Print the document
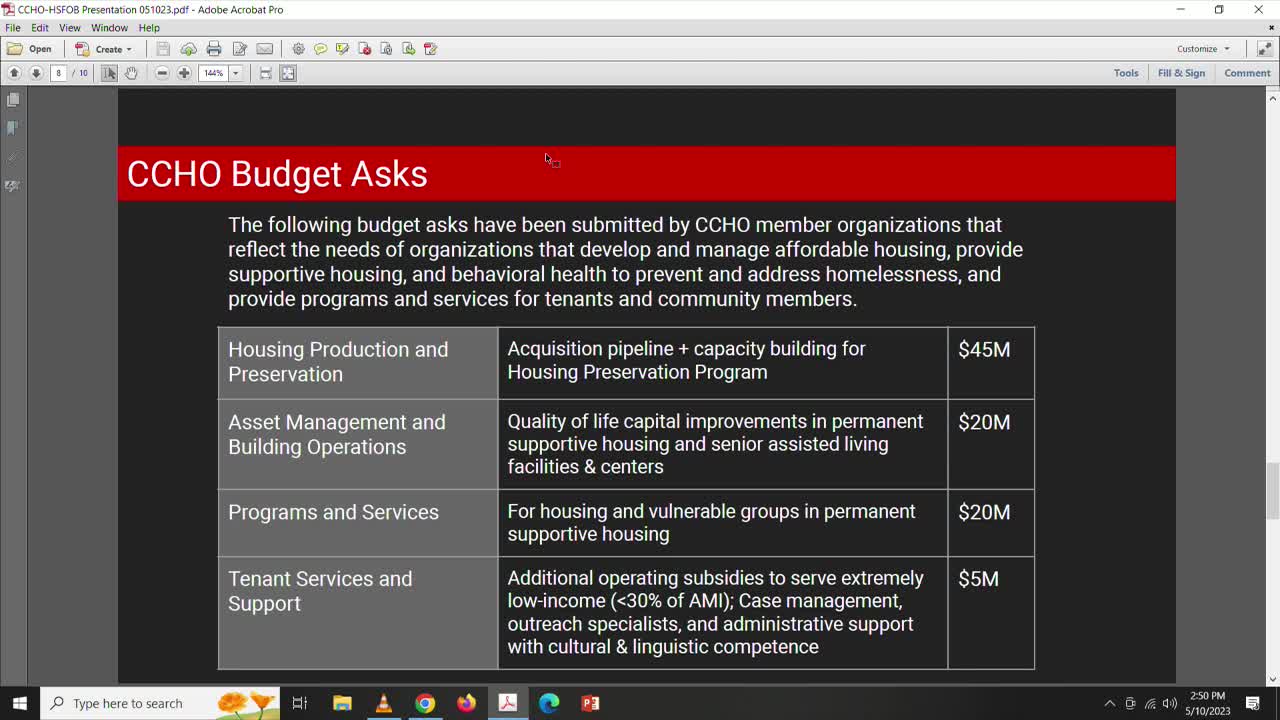Image resolution: width=1280 pixels, height=720 pixels. tap(214, 48)
